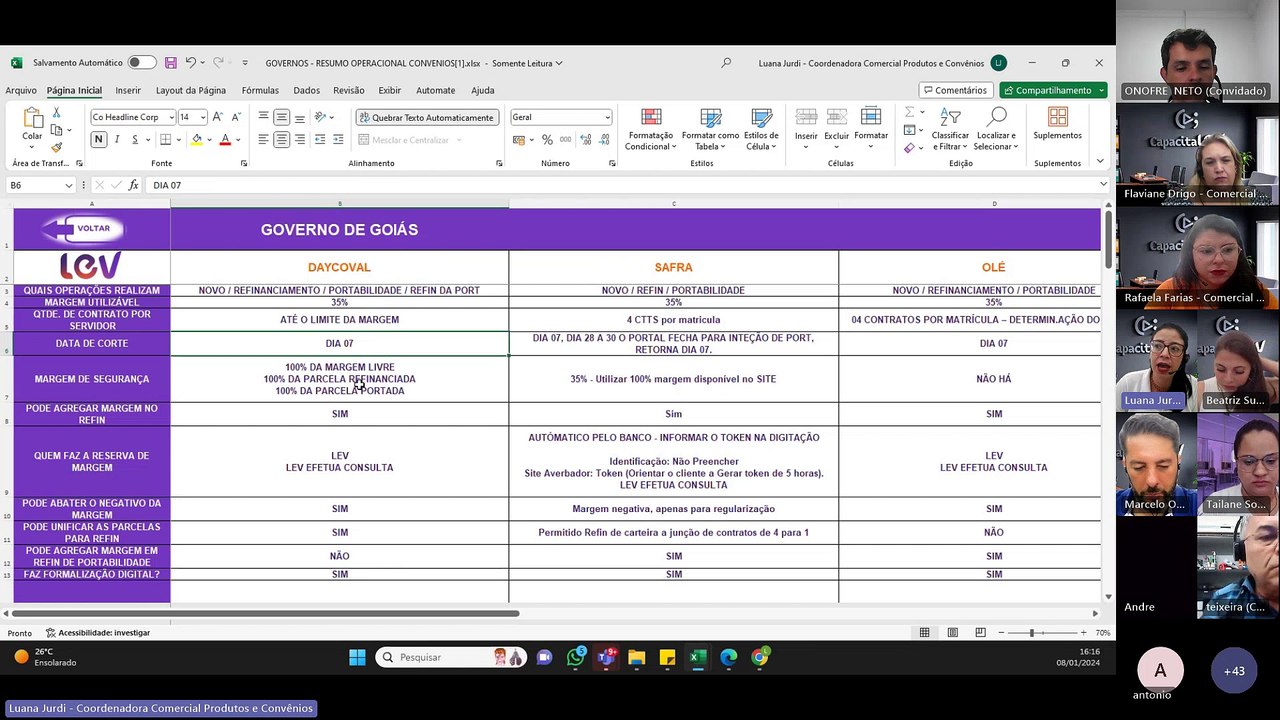Open the search magnifier in title bar

tap(726, 63)
